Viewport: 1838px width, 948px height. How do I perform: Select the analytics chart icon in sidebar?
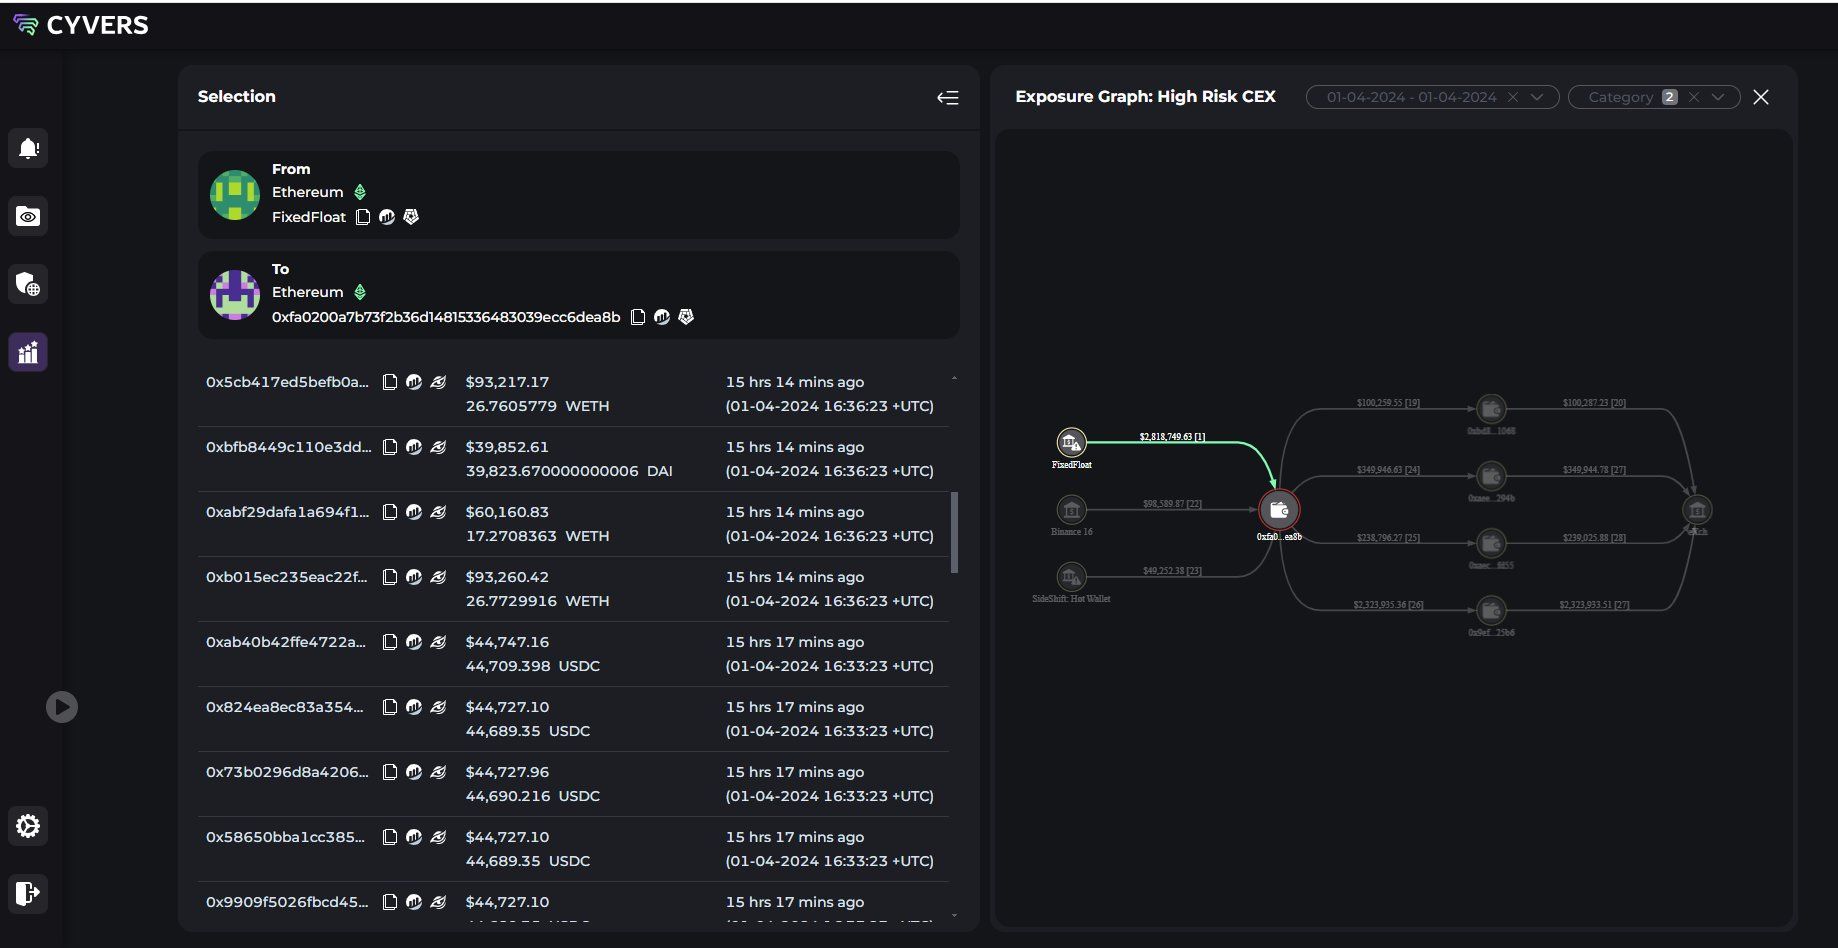point(28,352)
